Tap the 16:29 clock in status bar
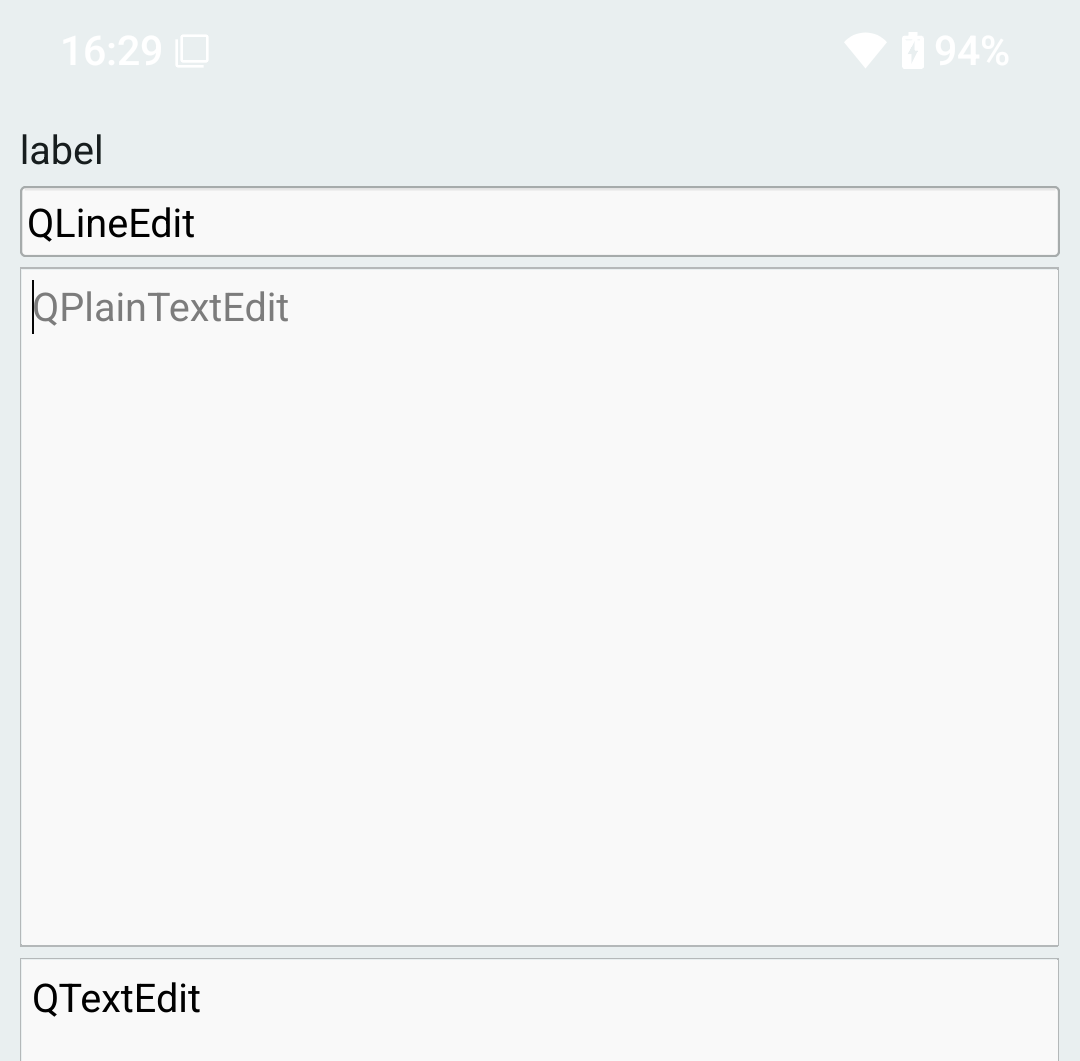Image resolution: width=1080 pixels, height=1061 pixels. pyautogui.click(x=111, y=50)
